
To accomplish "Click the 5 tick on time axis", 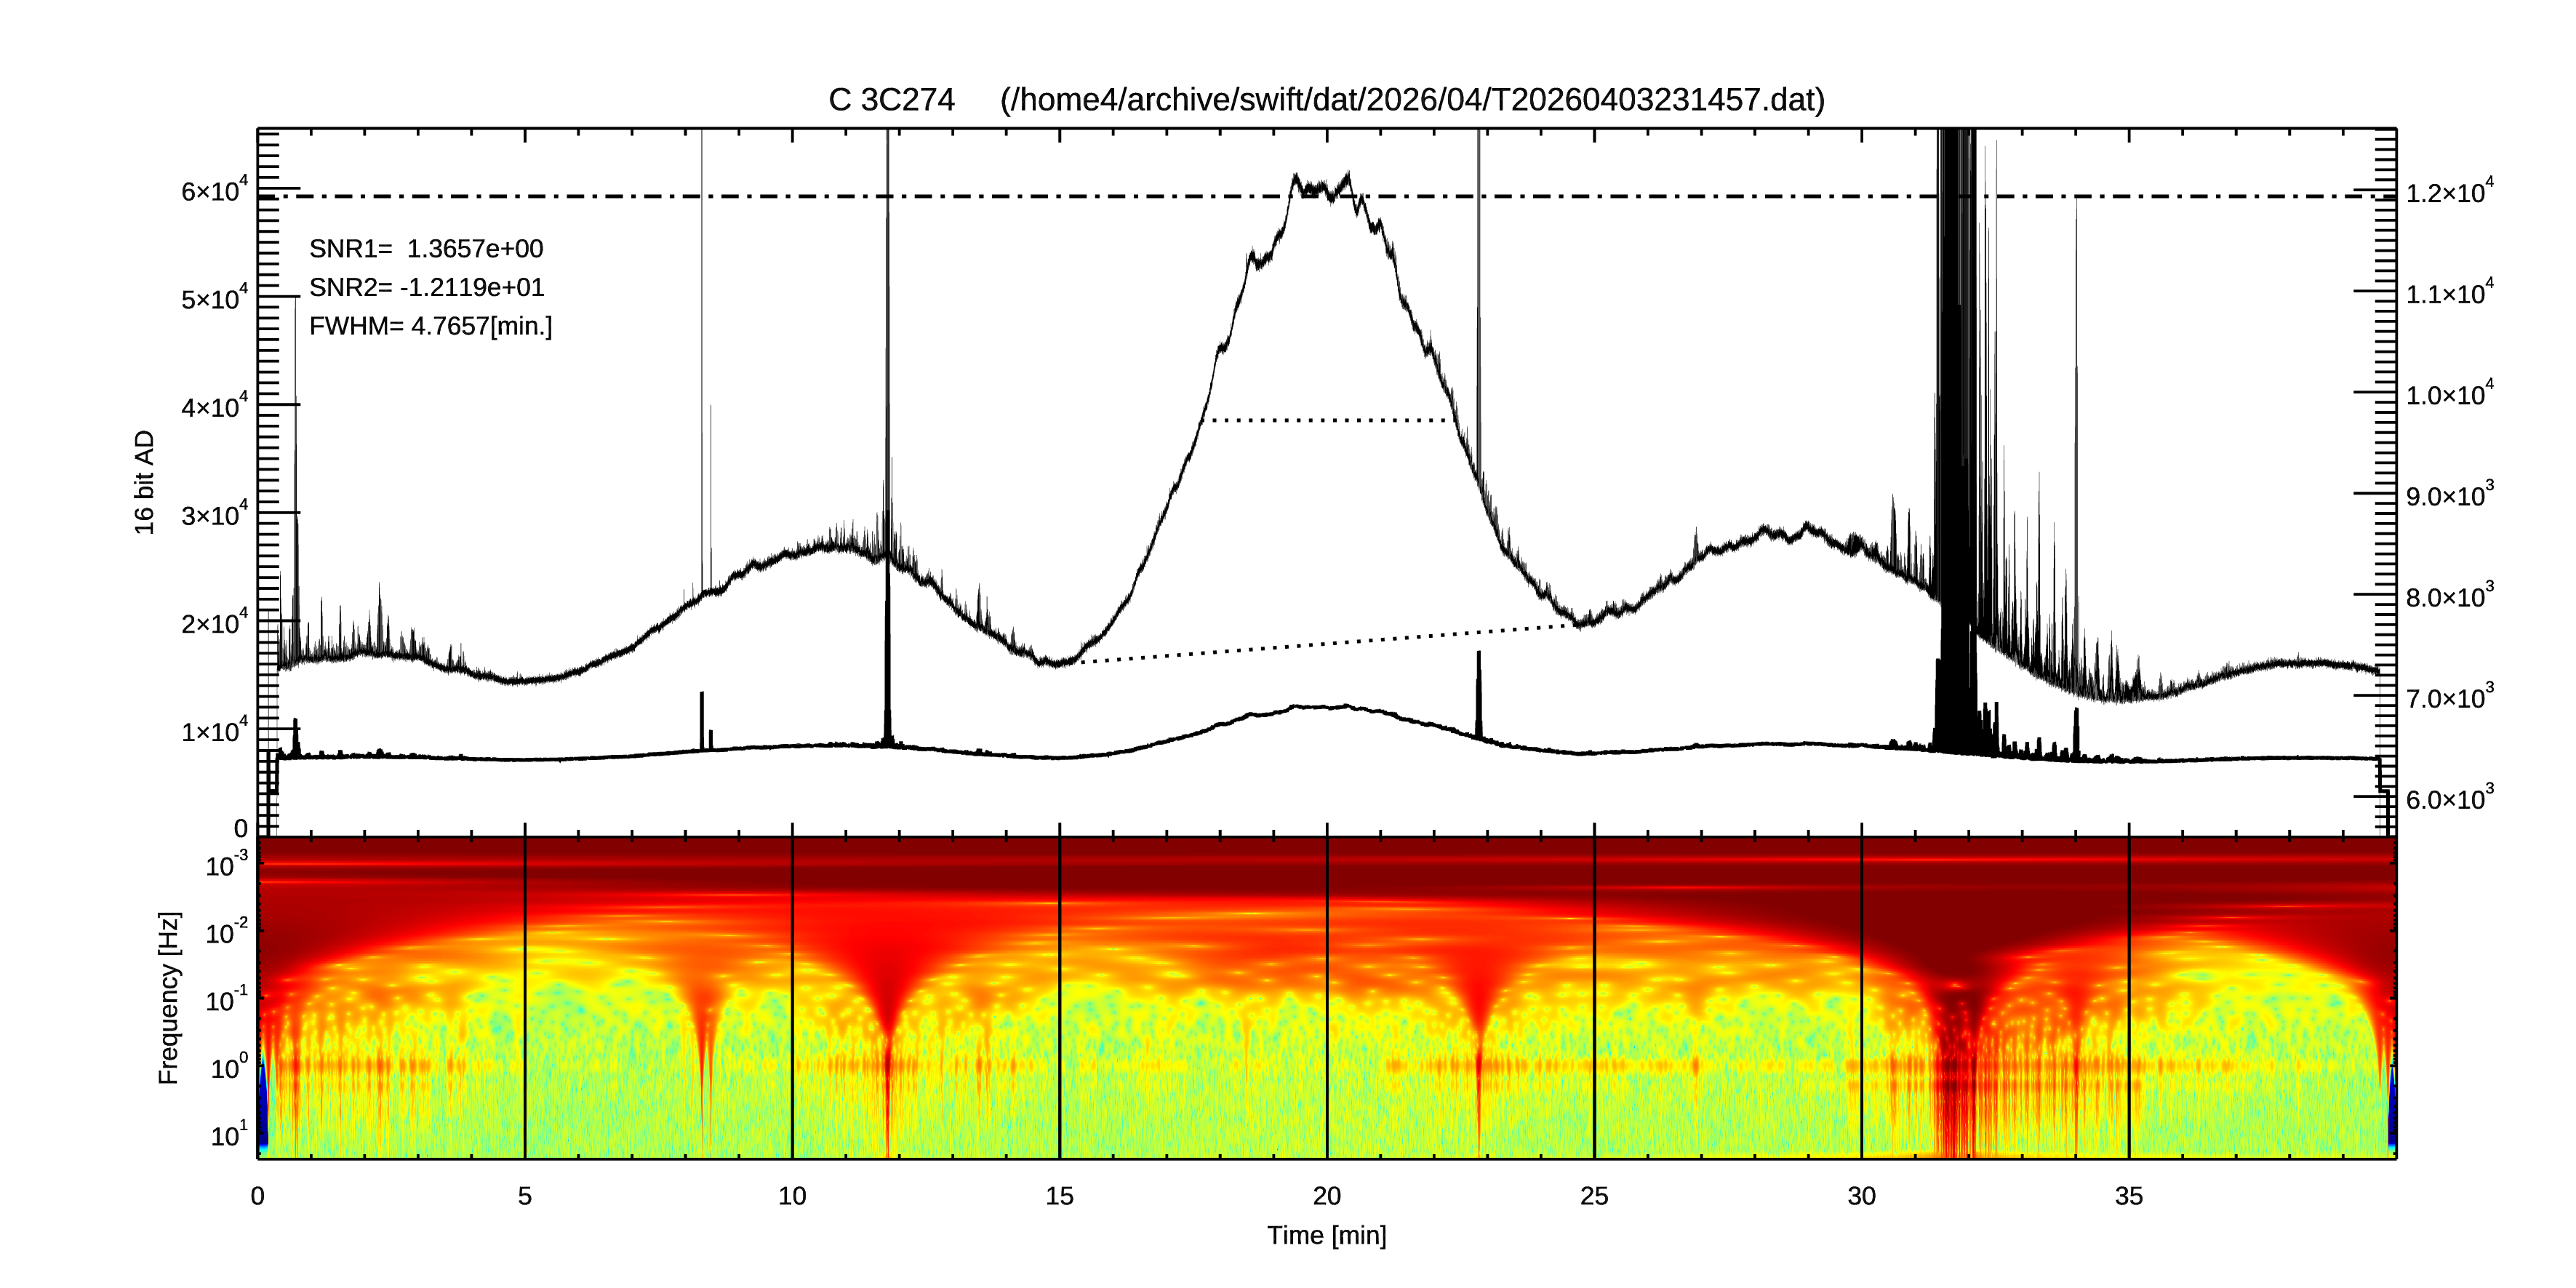I will click(x=525, y=1196).
